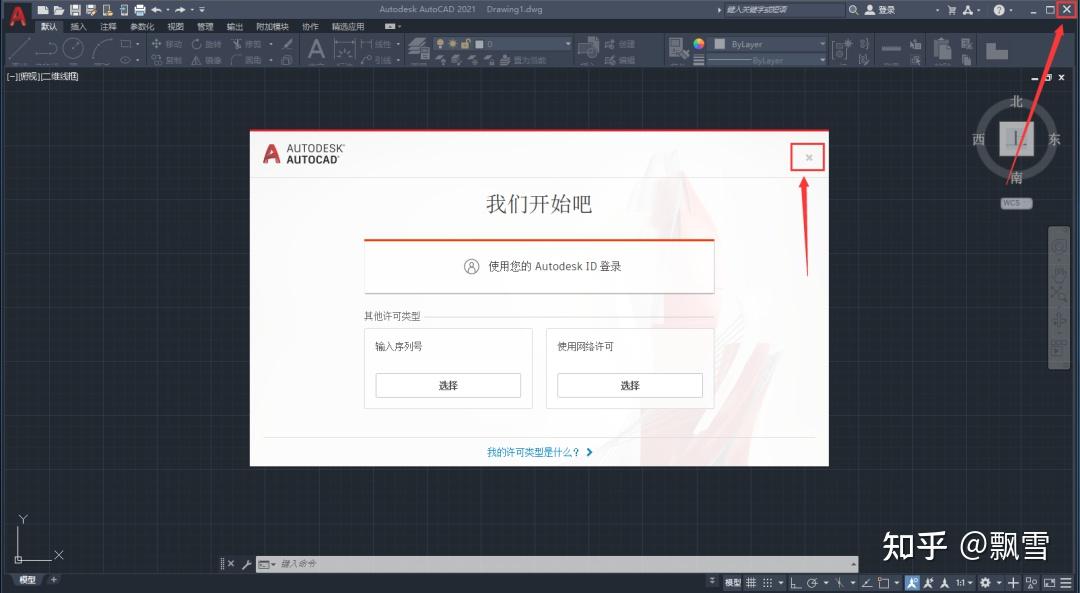Toggle grid display in the status bar
The image size is (1080, 593).
(751, 581)
